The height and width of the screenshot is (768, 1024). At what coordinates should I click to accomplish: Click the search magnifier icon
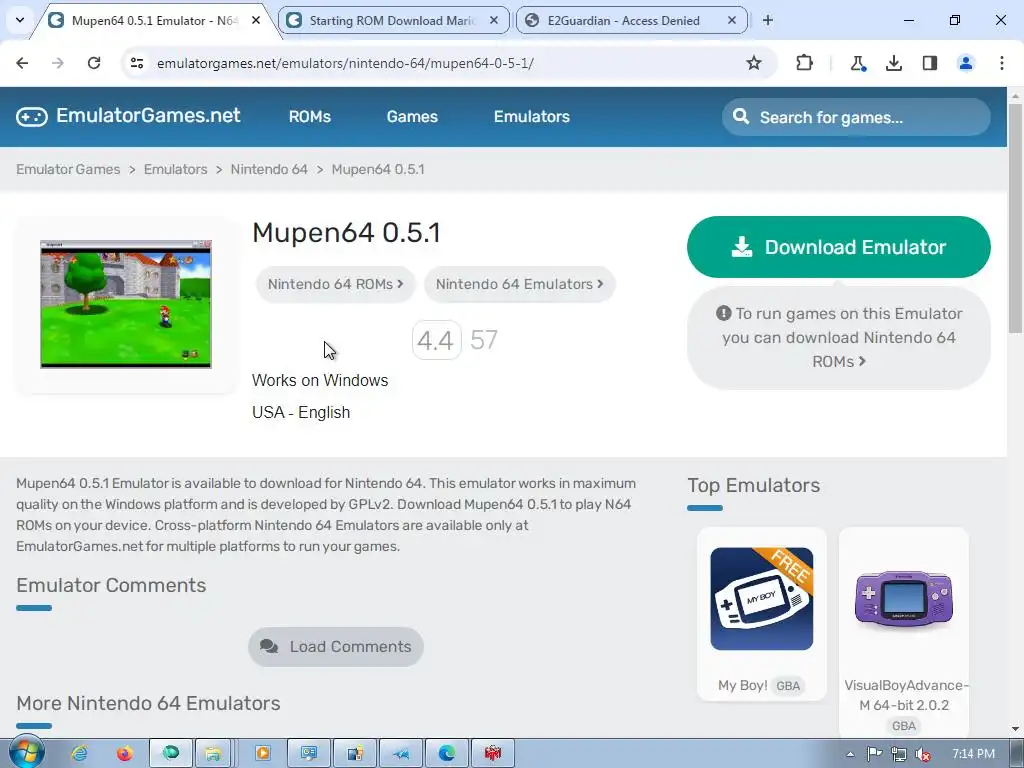[741, 116]
